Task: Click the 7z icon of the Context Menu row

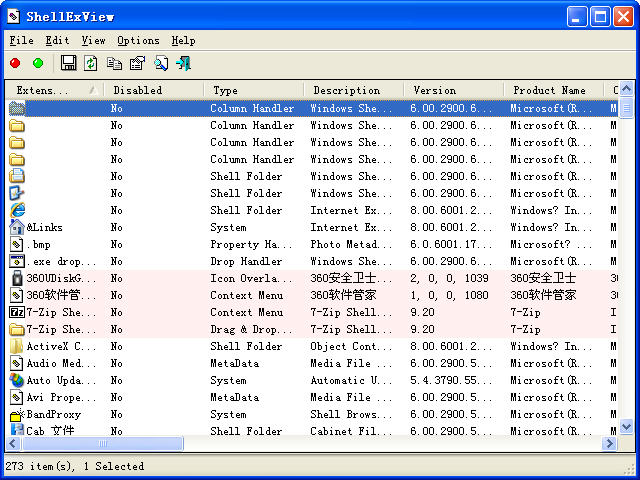Action: (17, 312)
